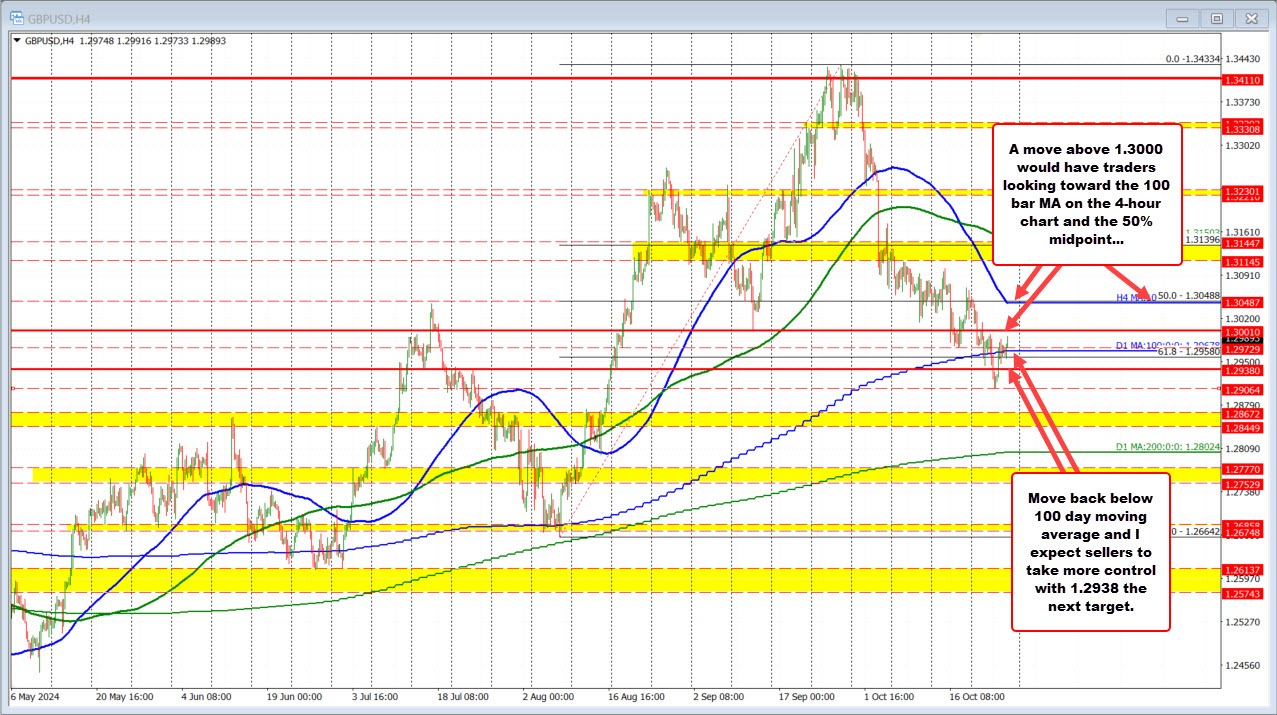Viewport: 1277px width, 715px height.
Task: Click the minimize button on the chart window
Action: [x=1180, y=17]
